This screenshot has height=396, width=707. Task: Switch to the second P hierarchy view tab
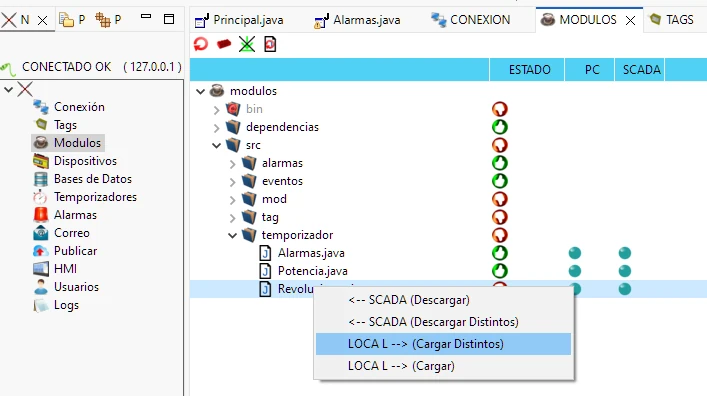pos(109,20)
